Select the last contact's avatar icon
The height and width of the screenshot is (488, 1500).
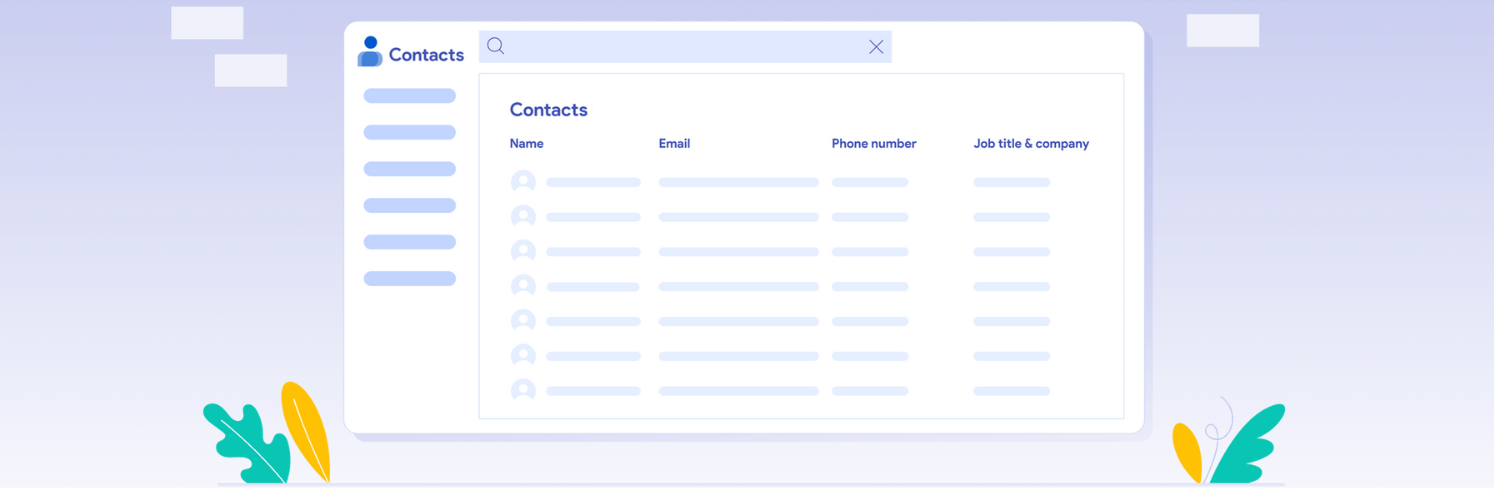[523, 391]
